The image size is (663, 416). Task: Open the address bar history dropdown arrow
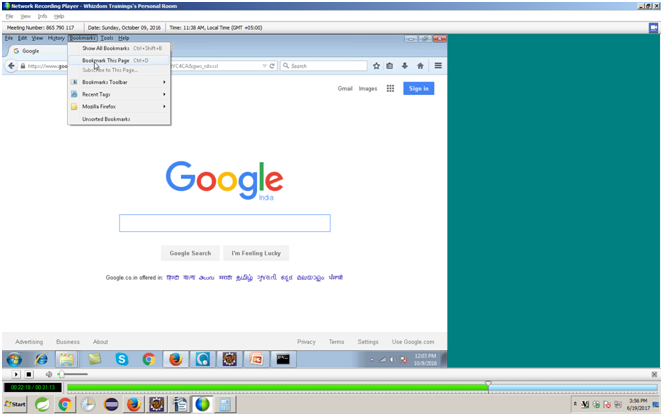tap(264, 66)
